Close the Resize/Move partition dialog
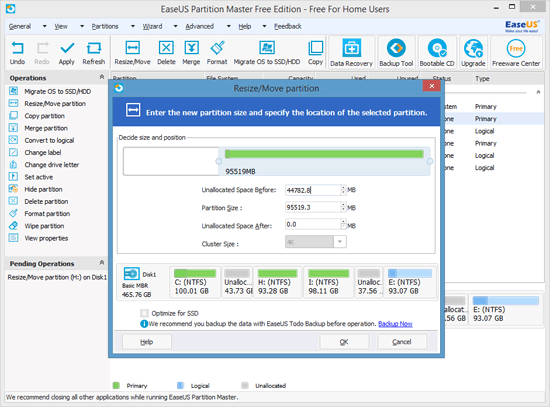 click(x=431, y=86)
